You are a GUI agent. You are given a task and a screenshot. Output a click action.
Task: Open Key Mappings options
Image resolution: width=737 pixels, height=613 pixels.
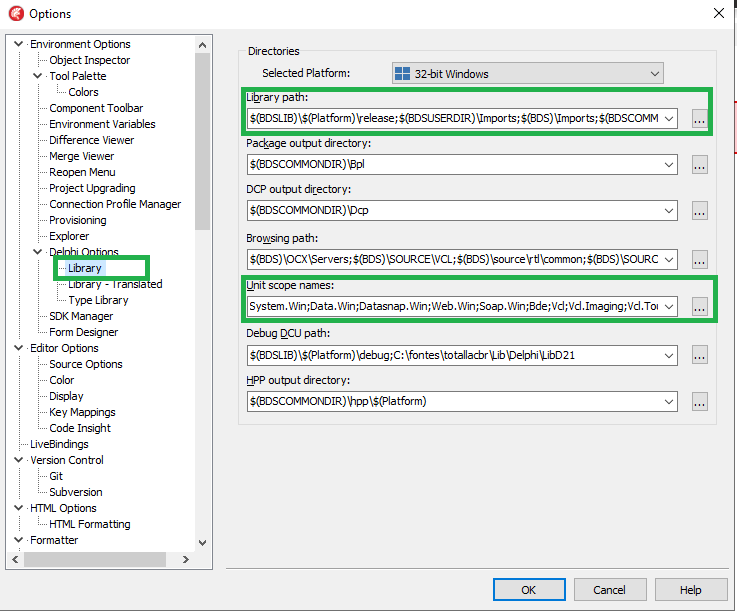82,412
